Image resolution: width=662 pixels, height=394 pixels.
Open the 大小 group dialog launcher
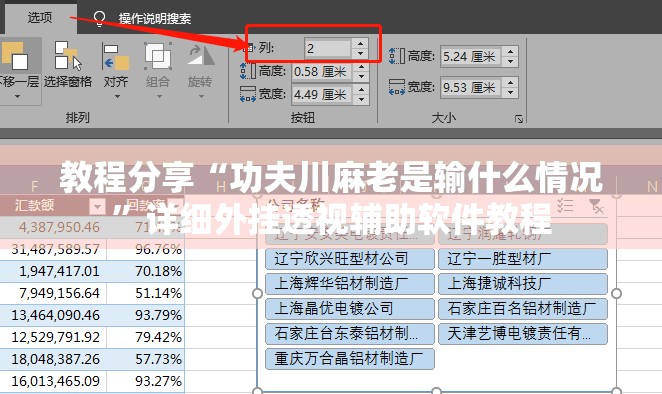[519, 120]
